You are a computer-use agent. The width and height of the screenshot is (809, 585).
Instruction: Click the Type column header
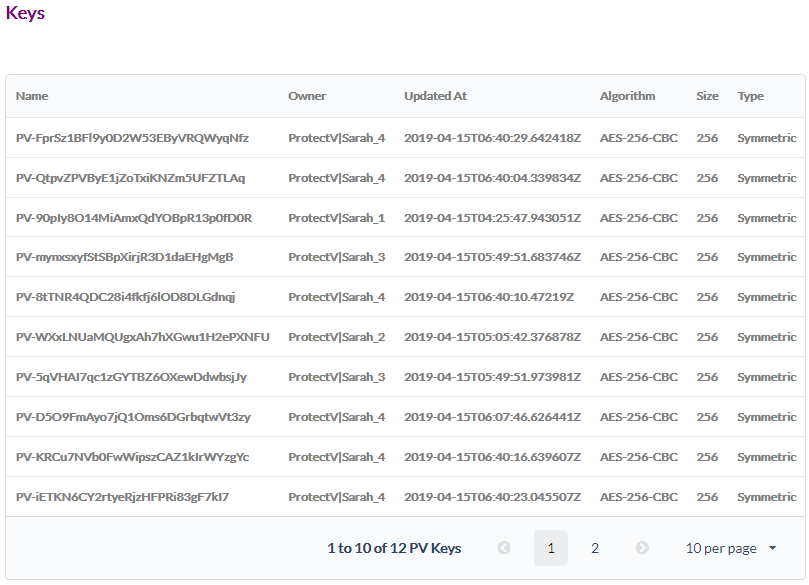pos(750,96)
